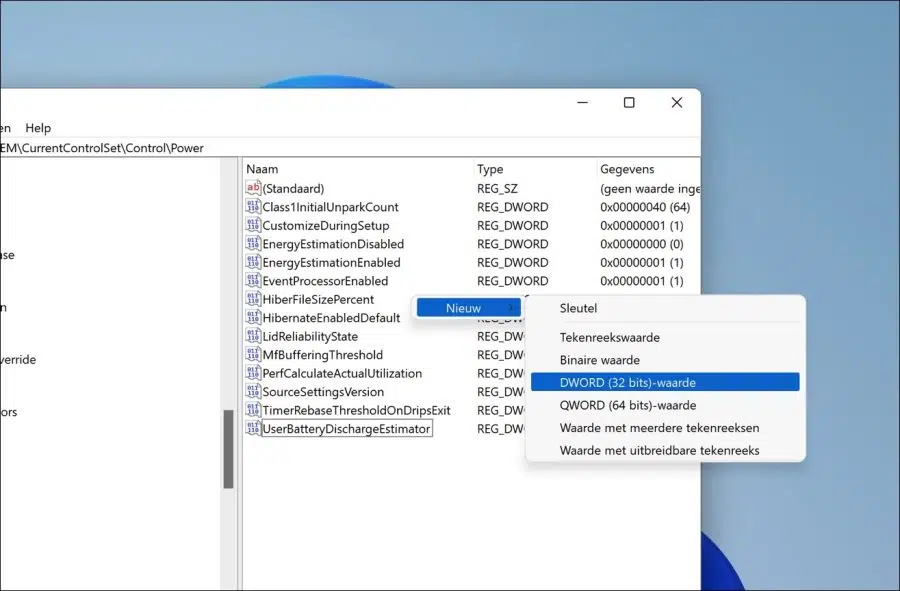
Task: Click the CustomizeDuringSetup DWORD icon
Action: coord(253,225)
